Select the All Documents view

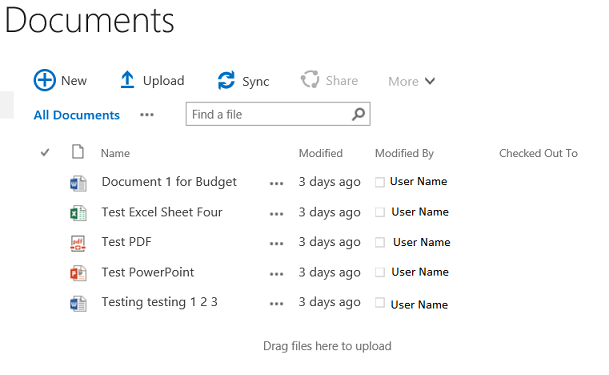[77, 115]
